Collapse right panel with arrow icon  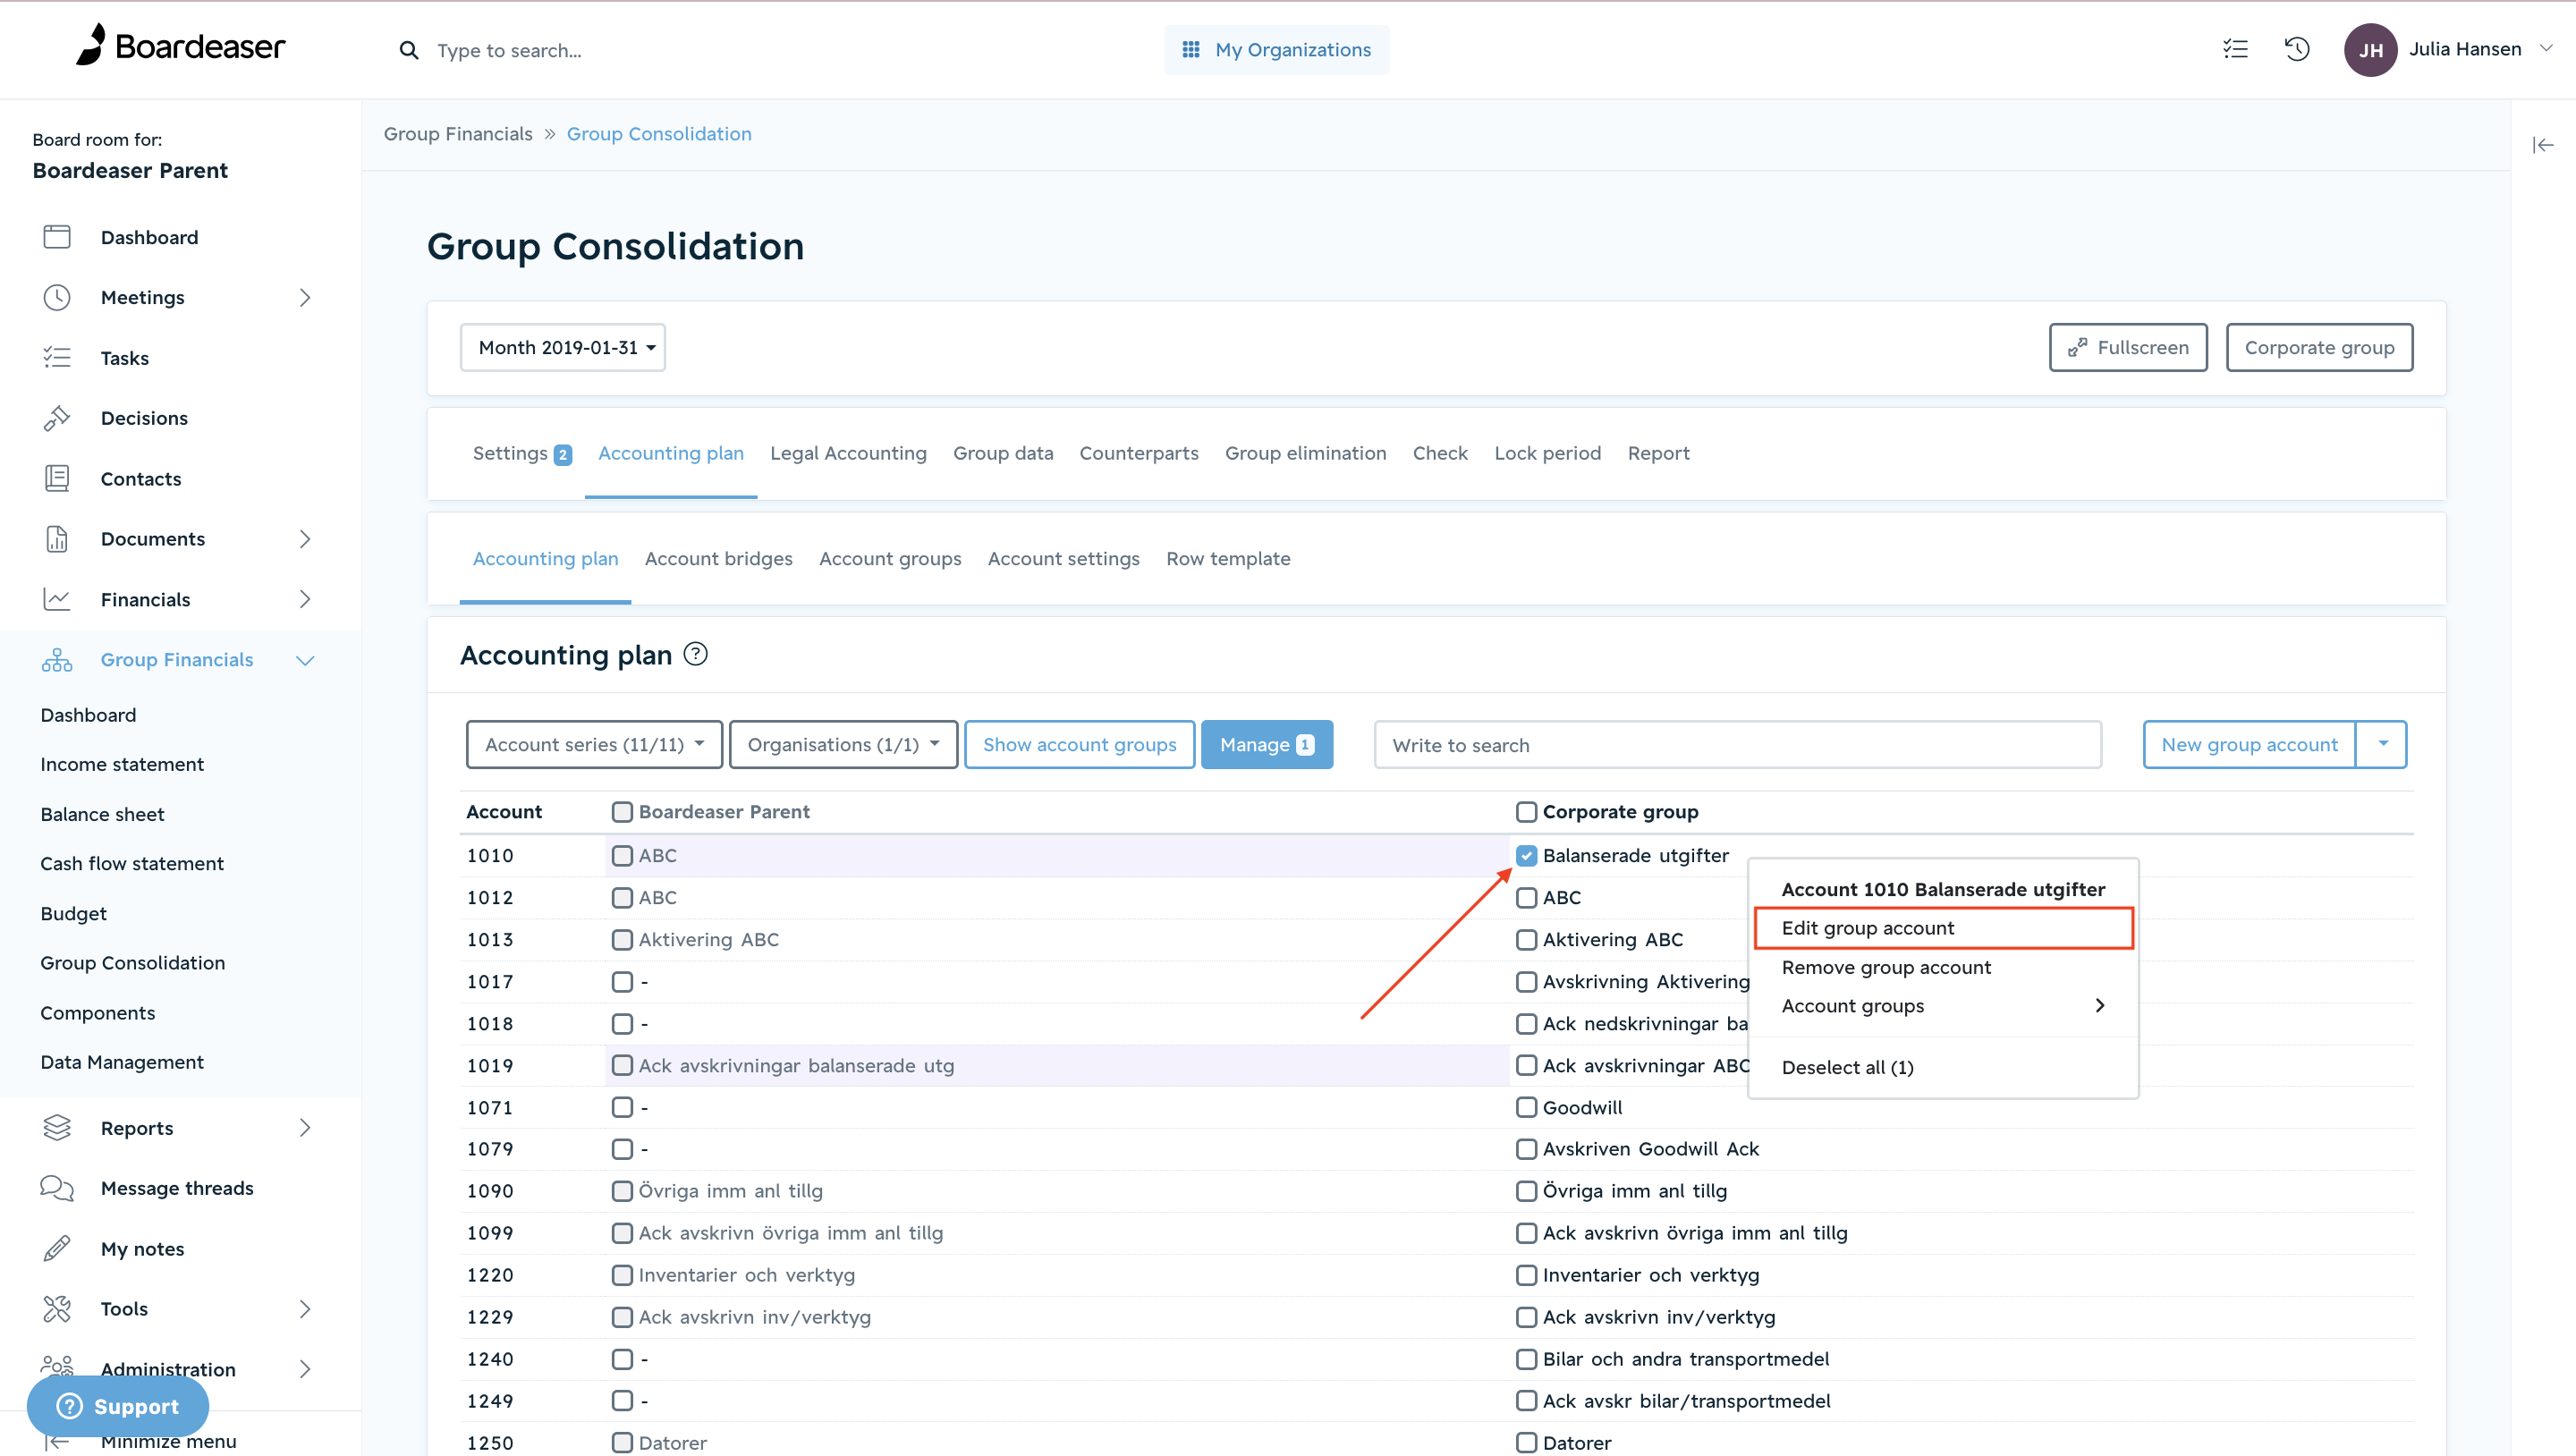pos(2542,146)
